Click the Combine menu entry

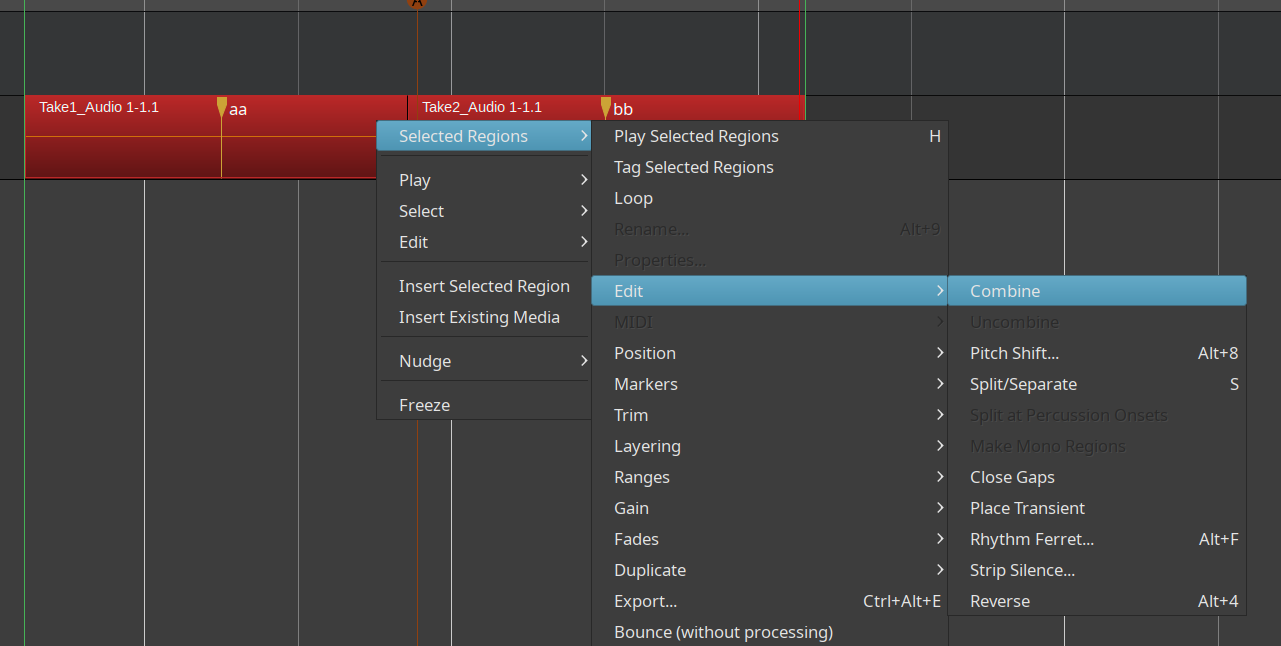pyautogui.click(x=1005, y=291)
